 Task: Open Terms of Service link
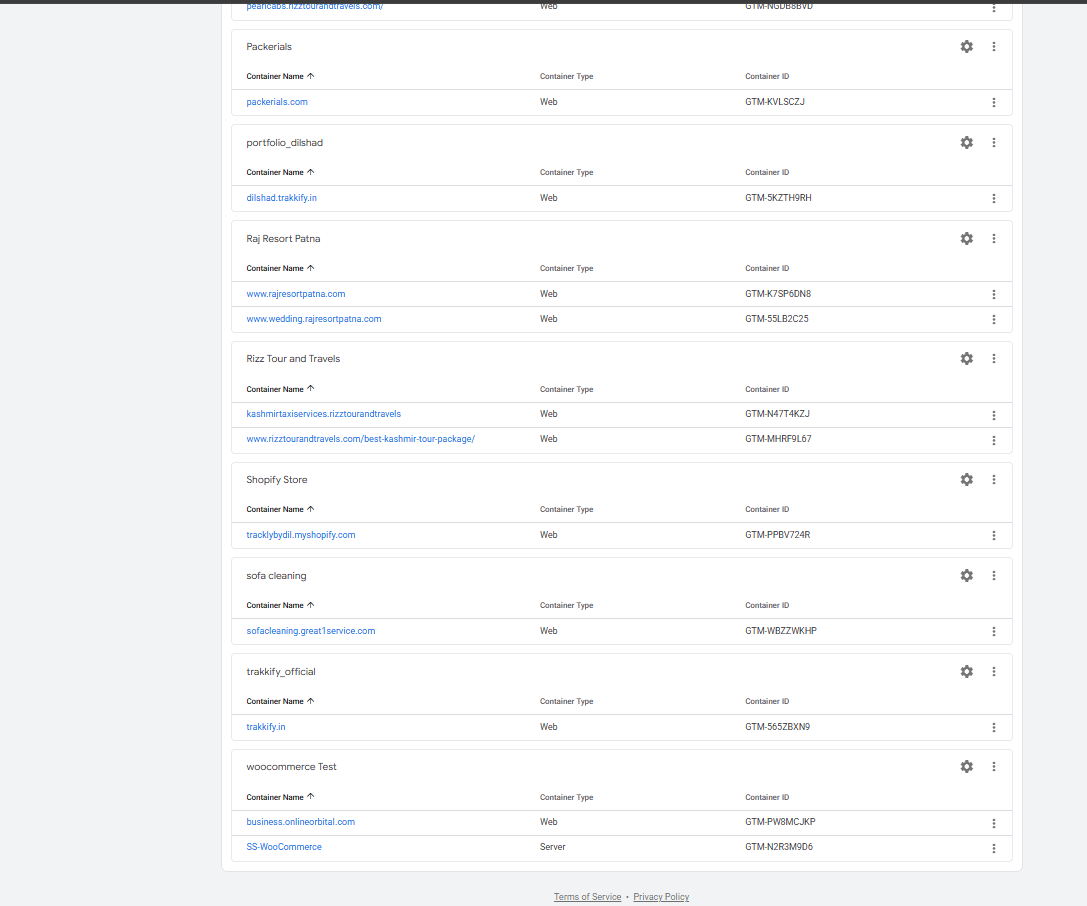pos(587,896)
